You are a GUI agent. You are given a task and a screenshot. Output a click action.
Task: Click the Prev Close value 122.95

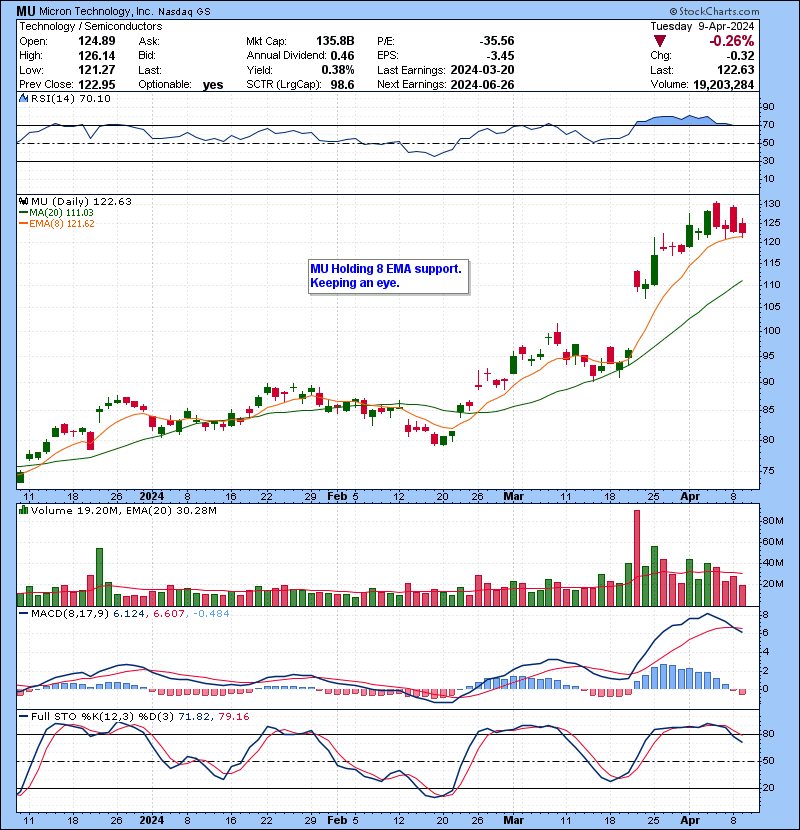(x=96, y=84)
